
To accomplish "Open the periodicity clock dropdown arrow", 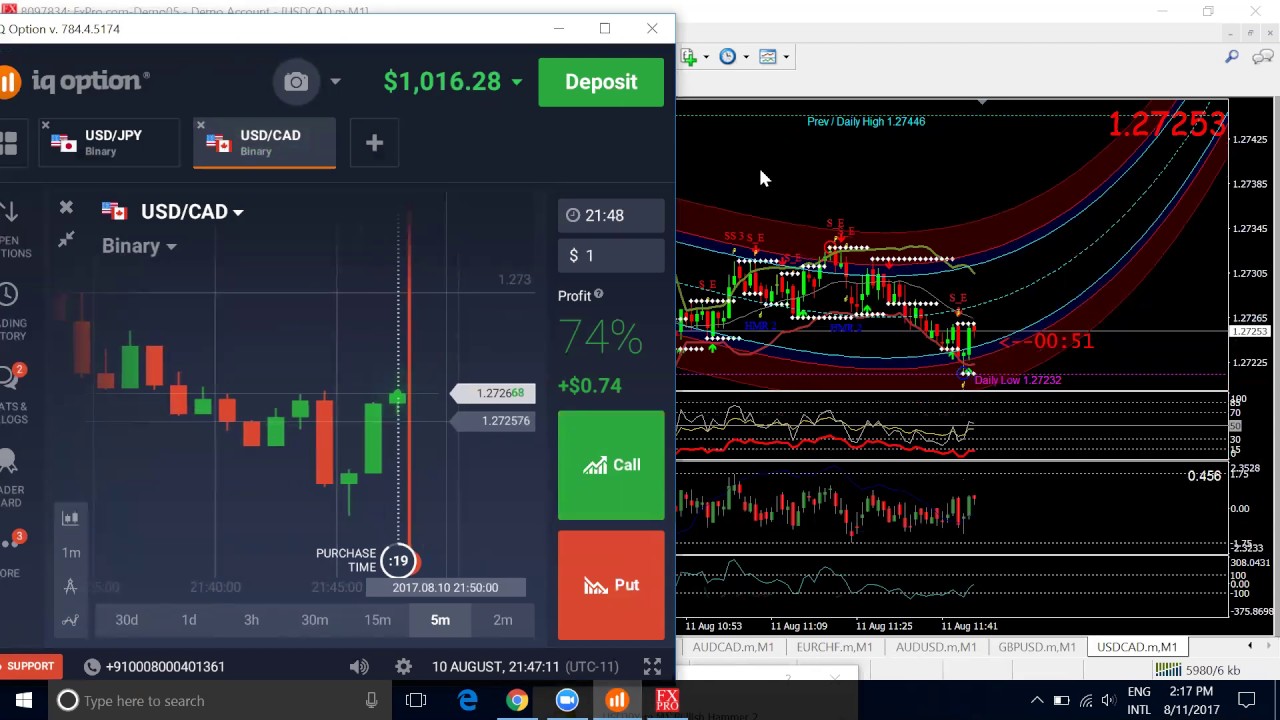I will (x=746, y=57).
